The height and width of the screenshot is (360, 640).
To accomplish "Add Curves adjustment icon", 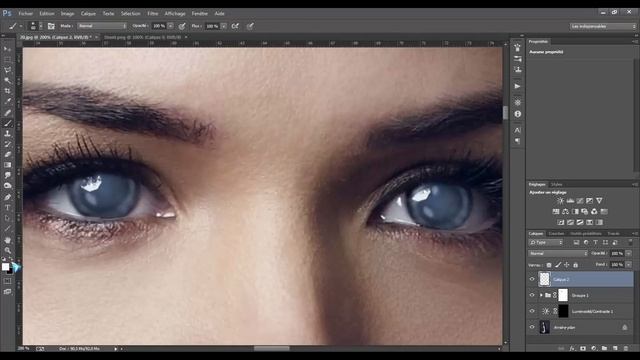I will 580,201.
